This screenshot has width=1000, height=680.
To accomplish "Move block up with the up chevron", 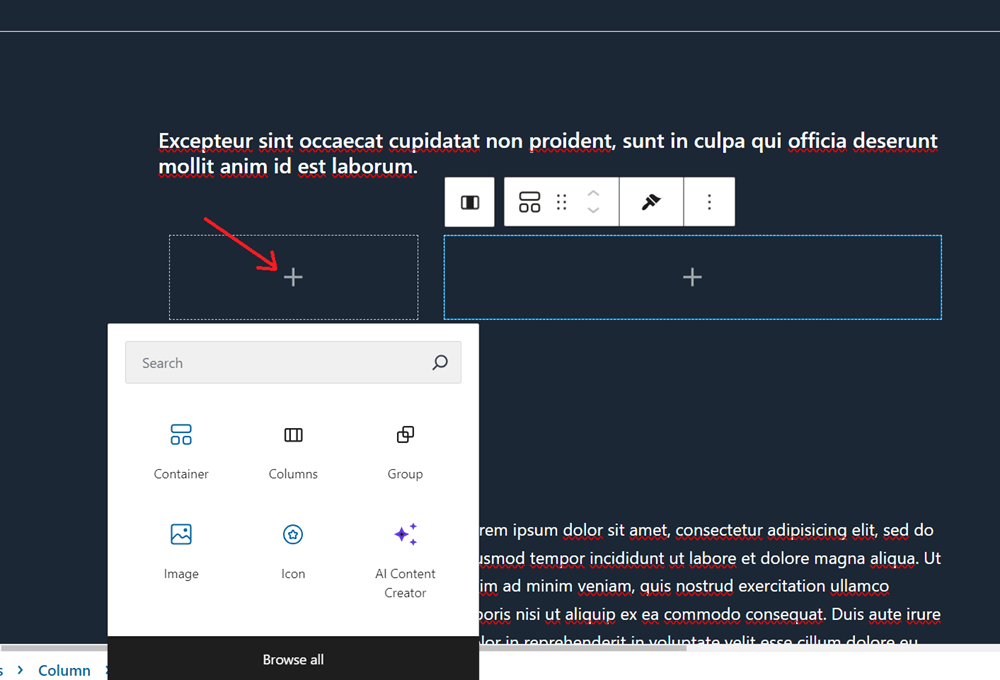I will 593,194.
